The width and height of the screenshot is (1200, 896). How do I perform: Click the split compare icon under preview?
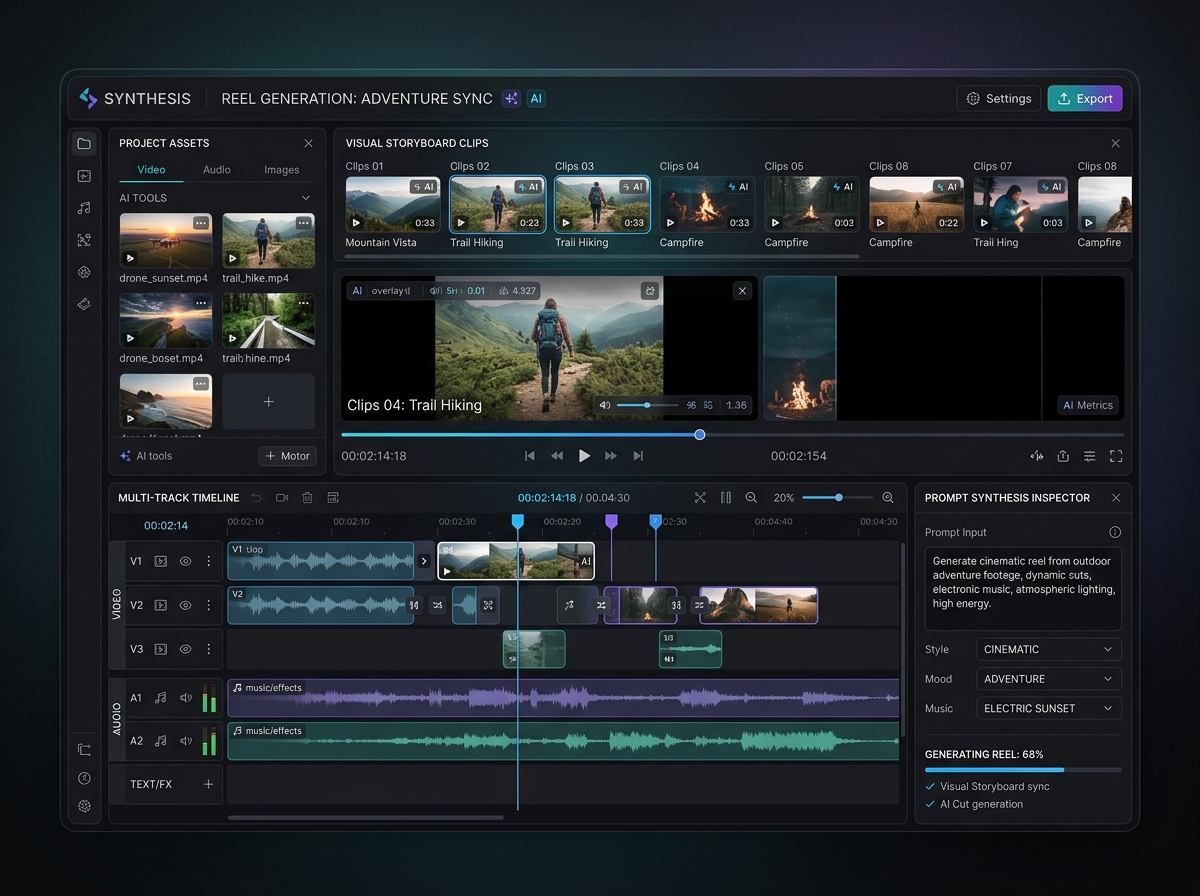[x=1037, y=456]
